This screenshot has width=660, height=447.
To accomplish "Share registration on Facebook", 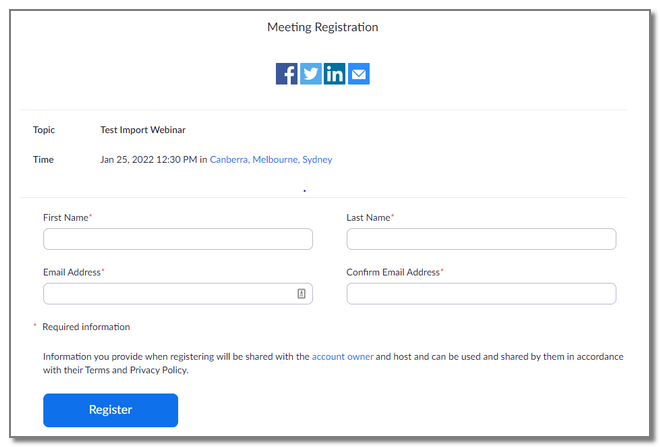I will pos(286,74).
